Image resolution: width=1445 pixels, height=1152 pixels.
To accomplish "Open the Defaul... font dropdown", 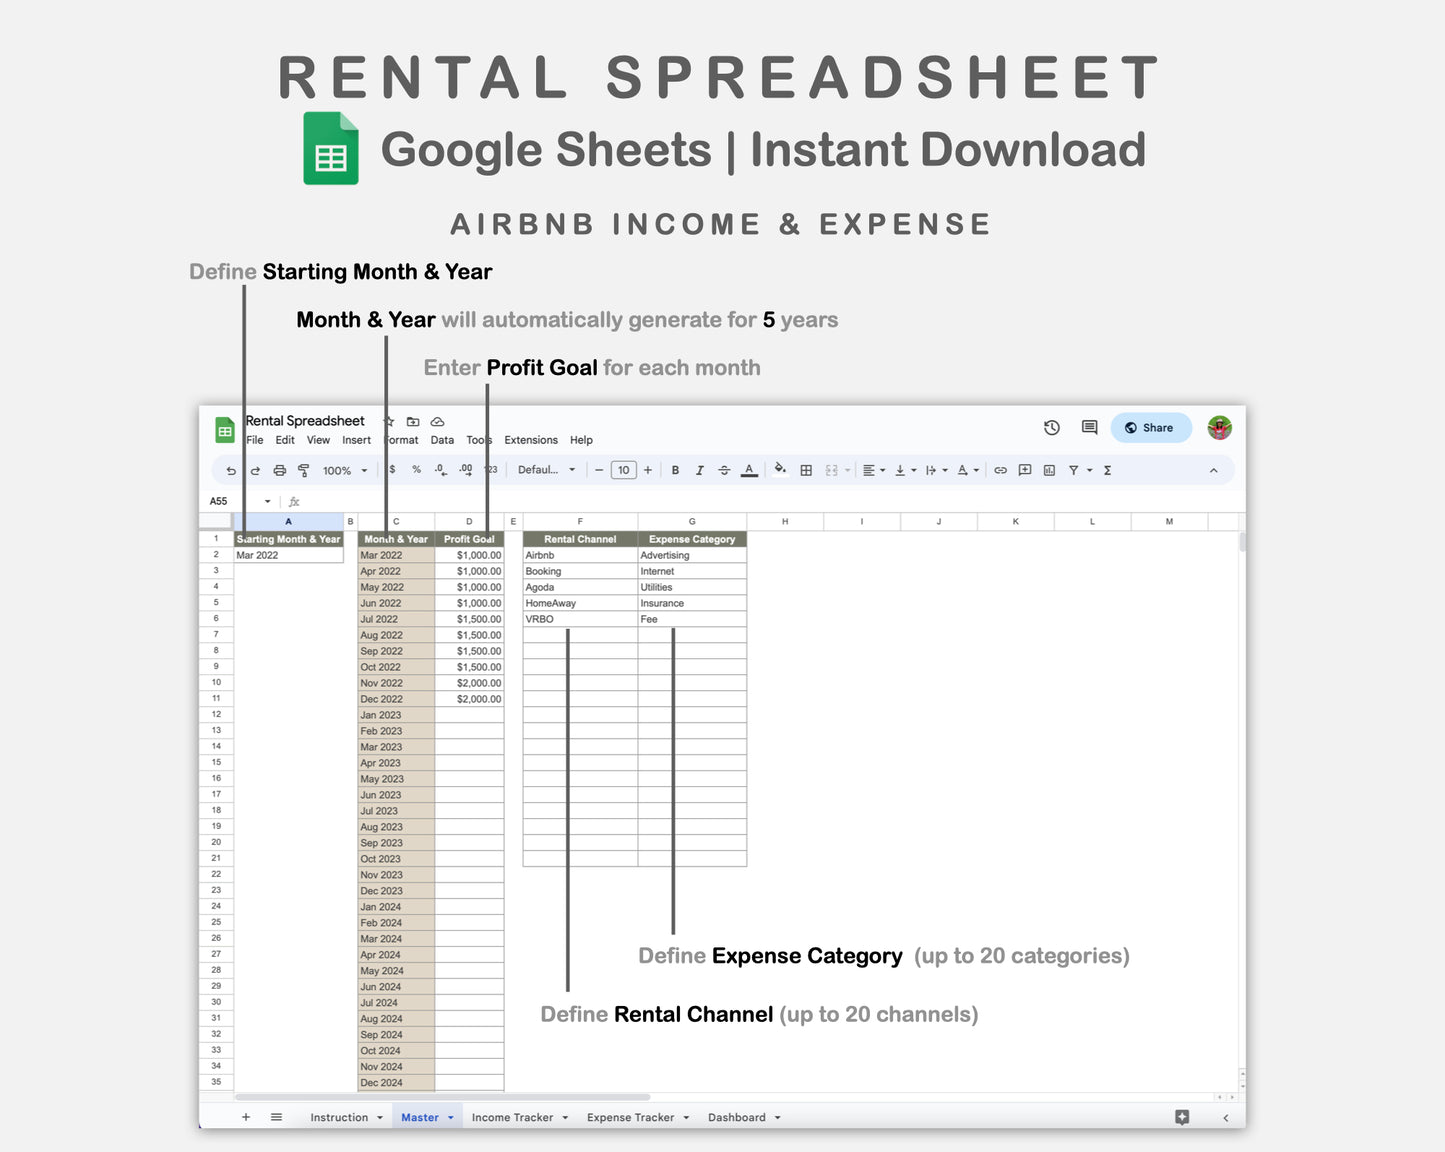I will coord(547,470).
